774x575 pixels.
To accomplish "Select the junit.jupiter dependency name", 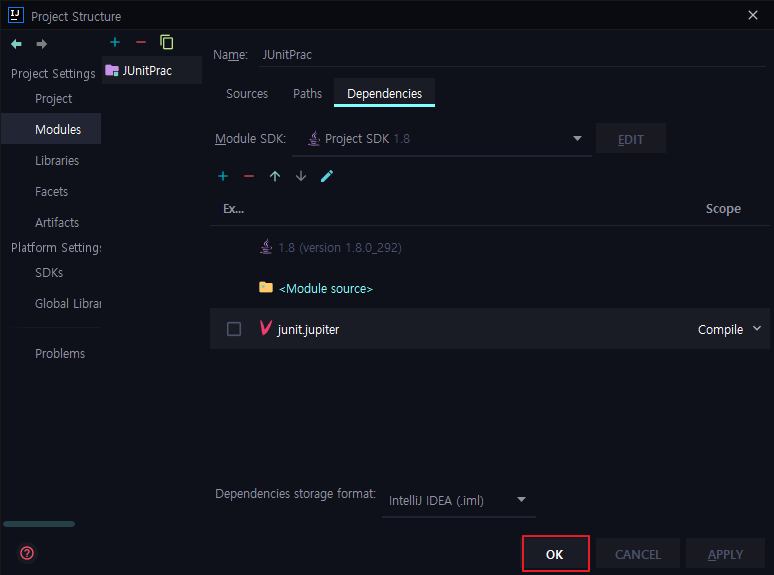I will click(308, 329).
